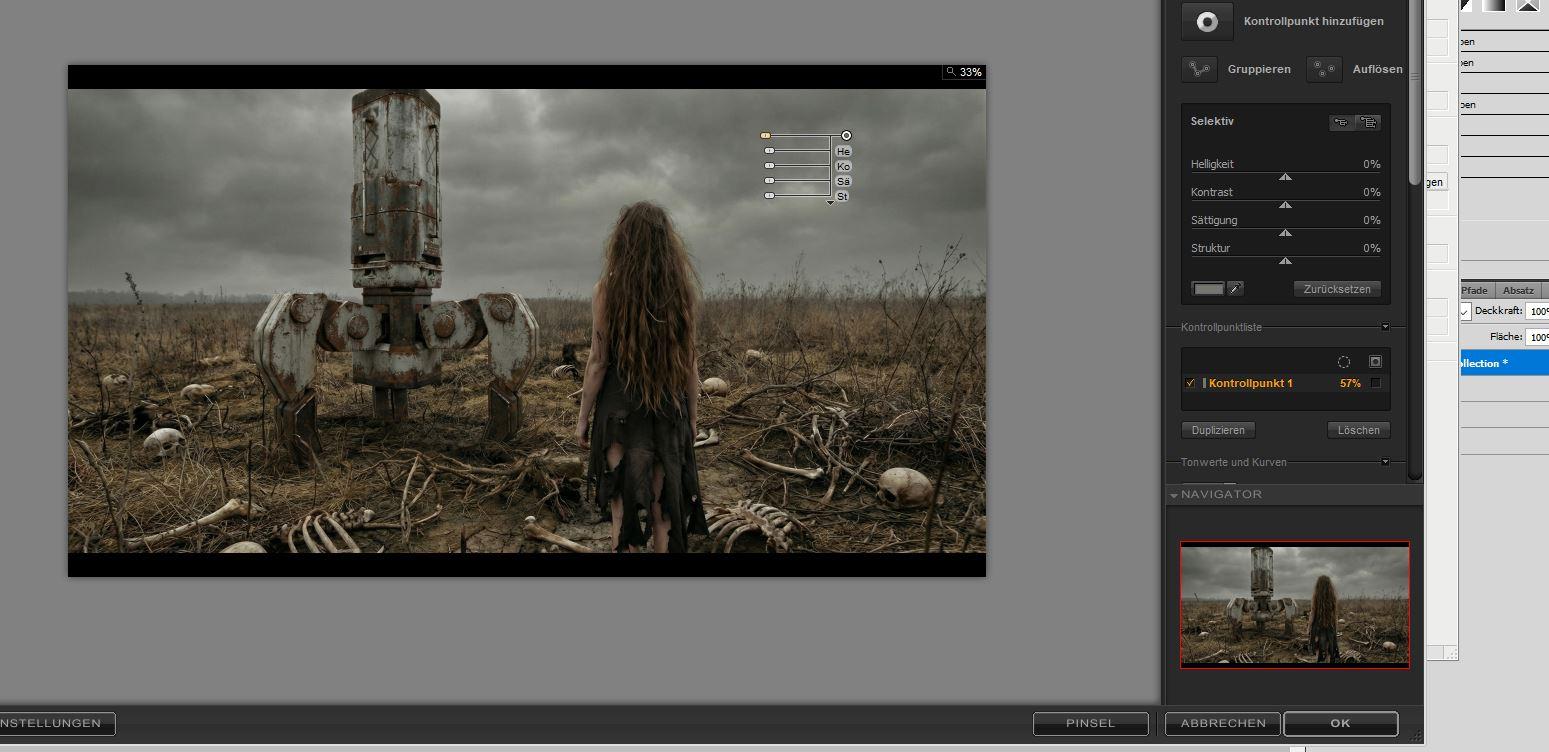
Task: Open the PINSEL brush button
Action: 1090,723
